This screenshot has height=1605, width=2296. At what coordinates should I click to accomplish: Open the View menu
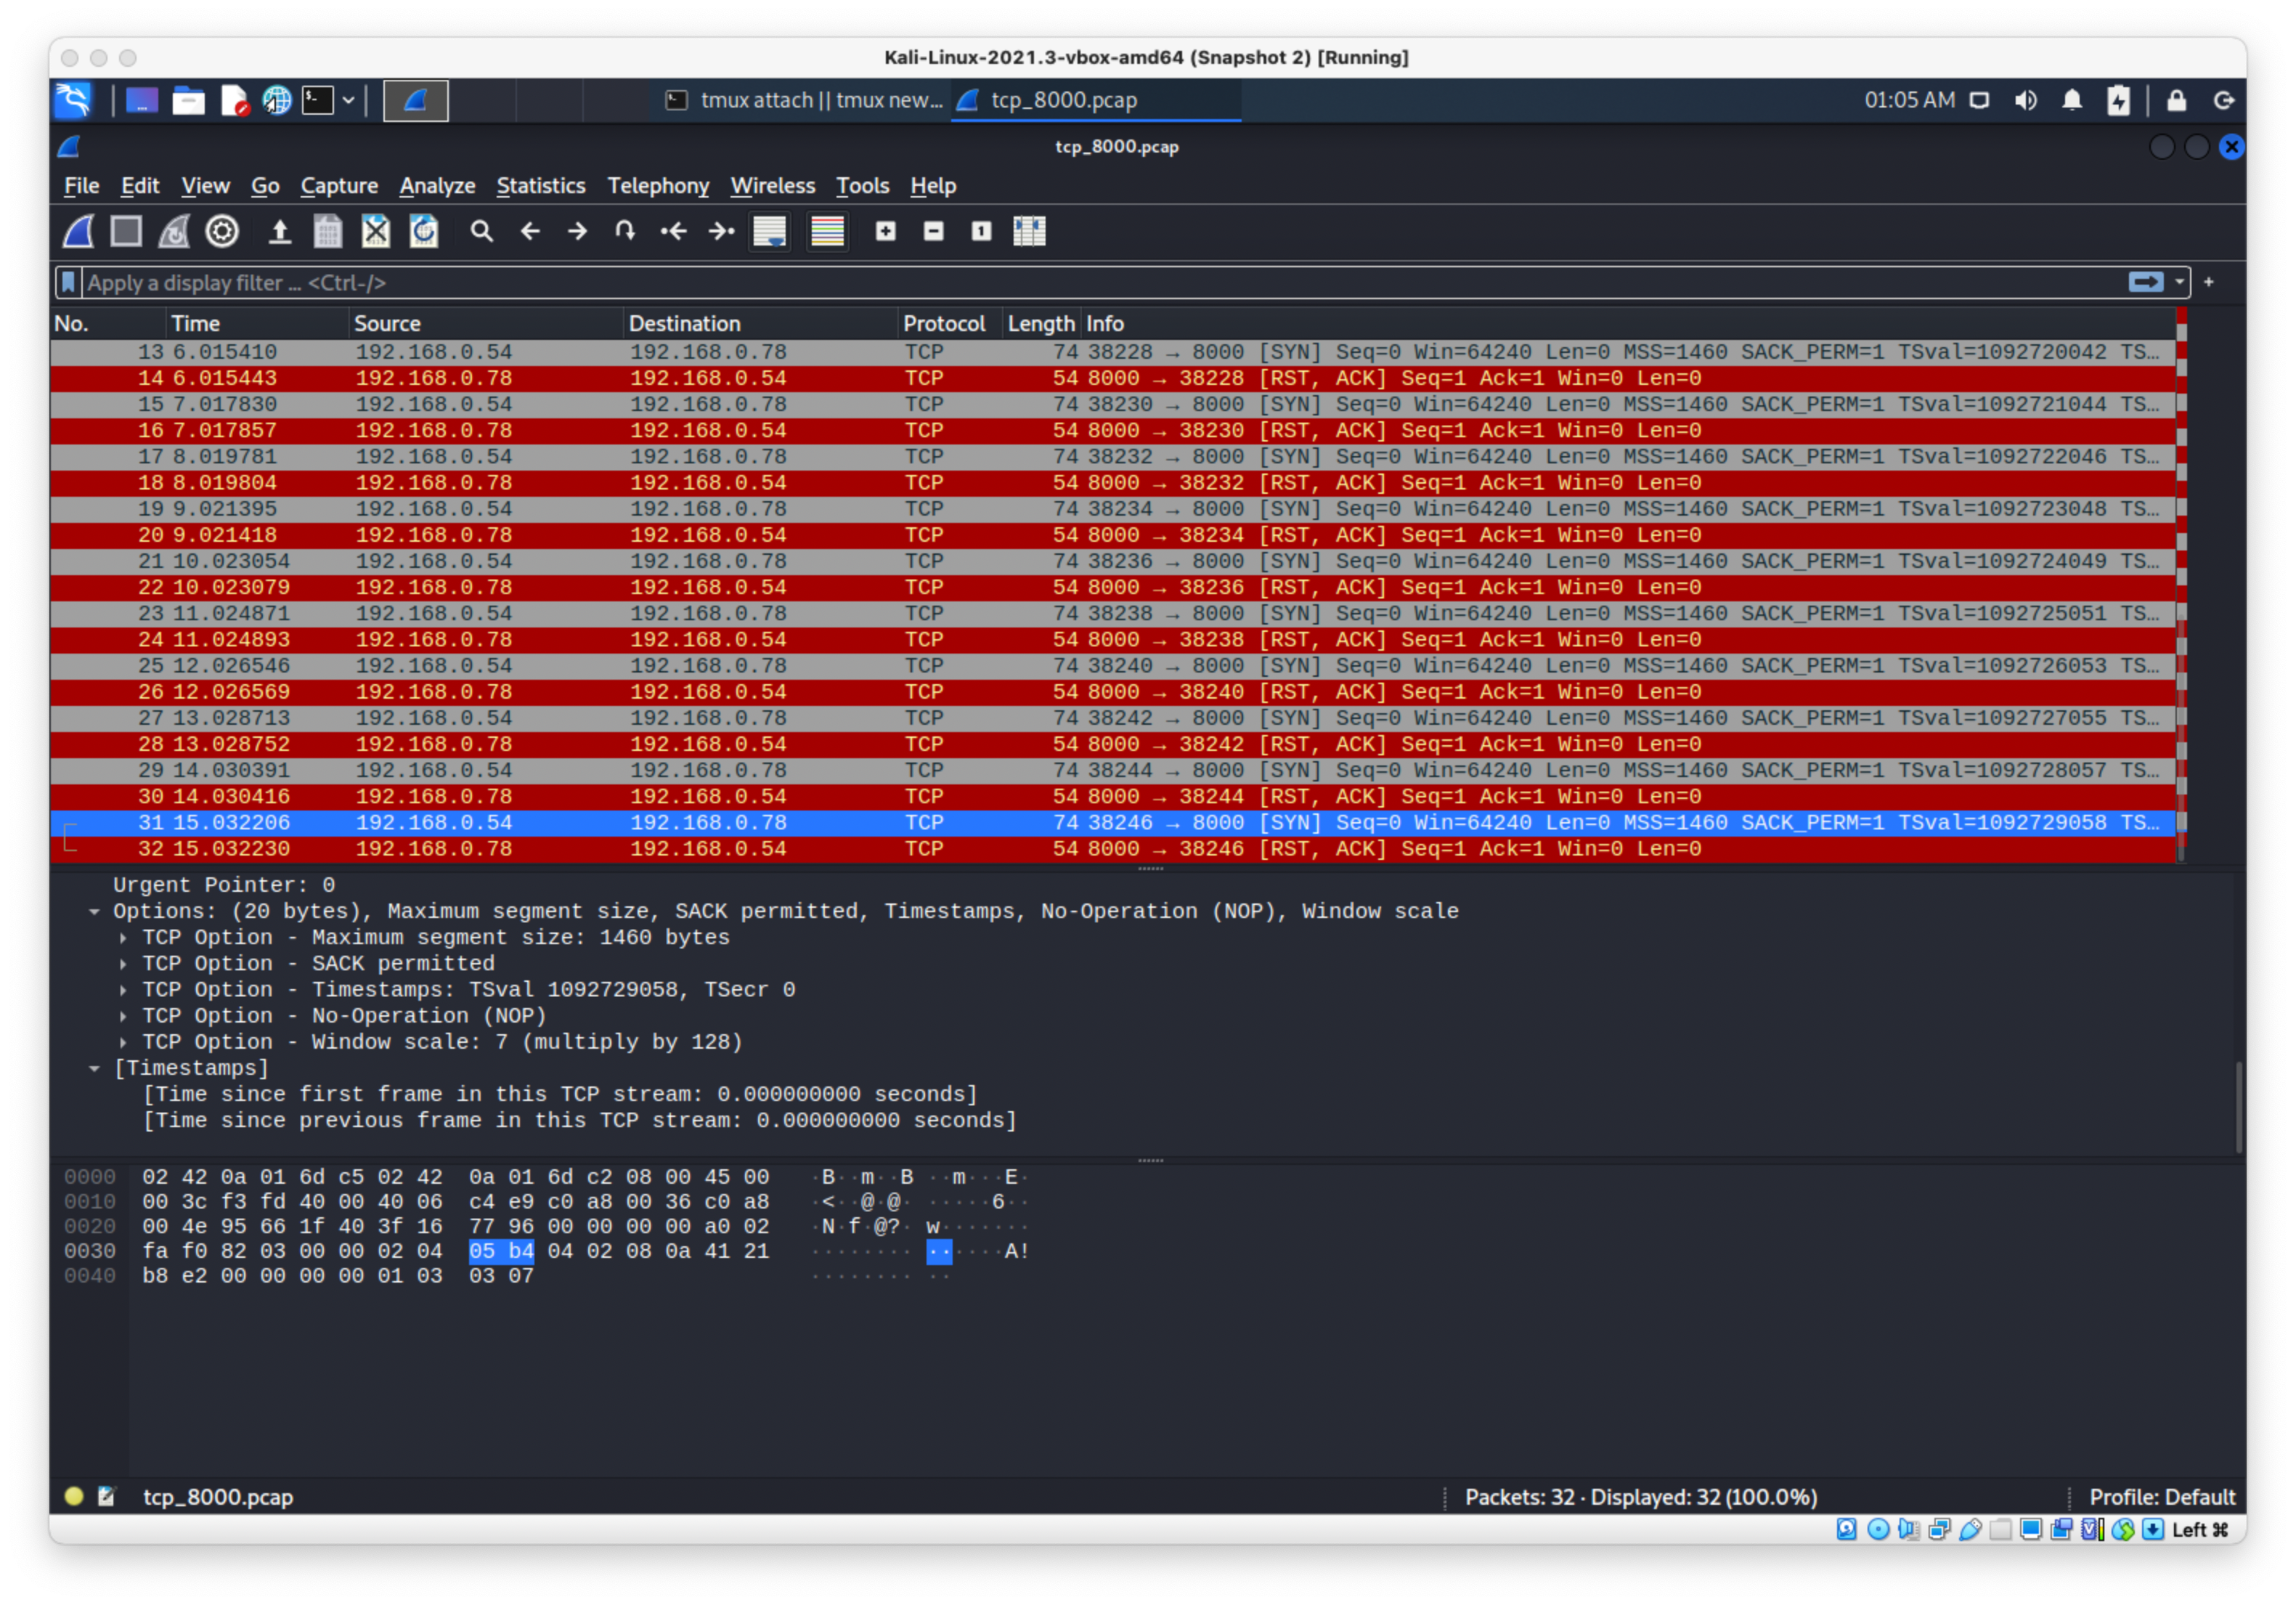205,186
